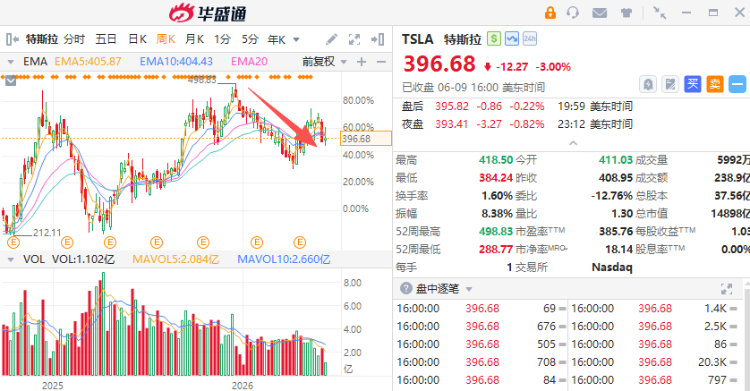Click the 最低 value 384.24
The width and height of the screenshot is (750, 391).
coord(496,178)
